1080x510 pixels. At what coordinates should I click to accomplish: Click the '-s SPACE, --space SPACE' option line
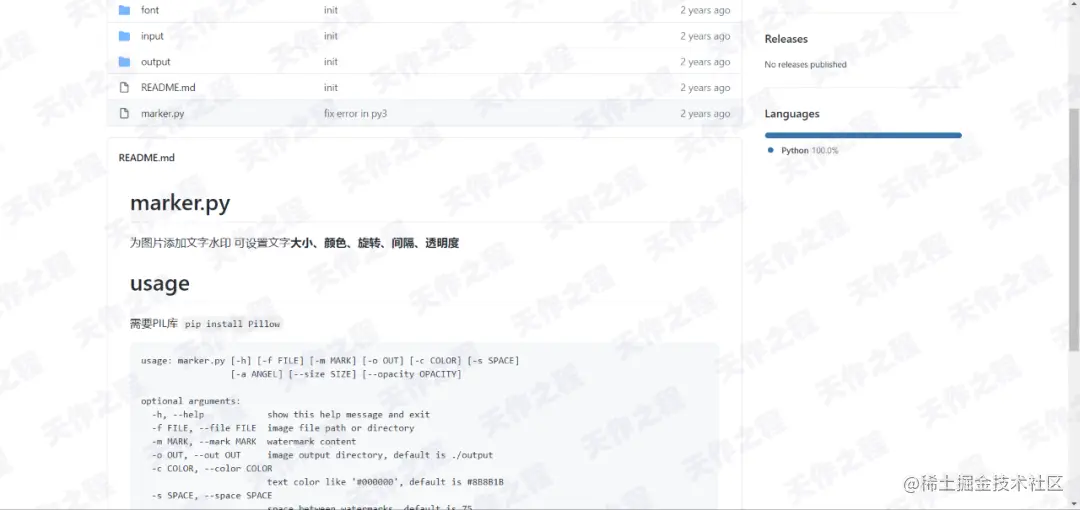click(212, 496)
